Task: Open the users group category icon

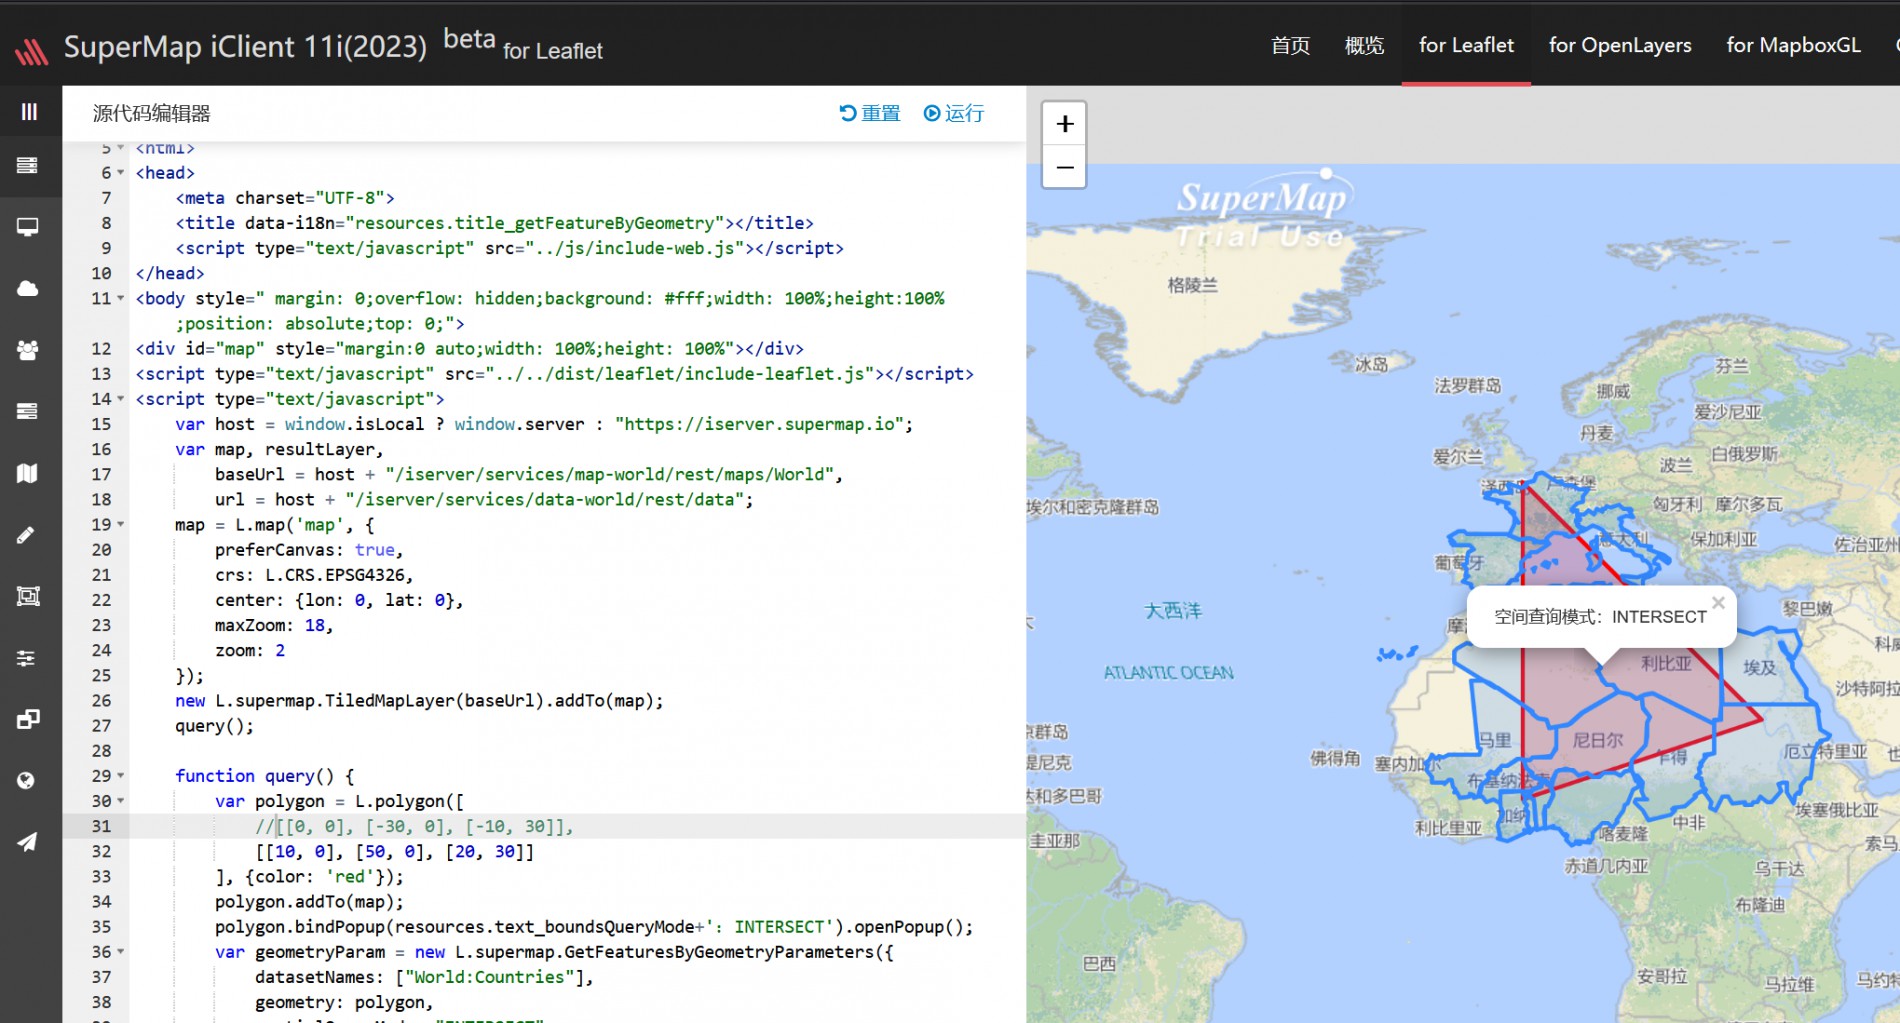Action: tap(28, 350)
